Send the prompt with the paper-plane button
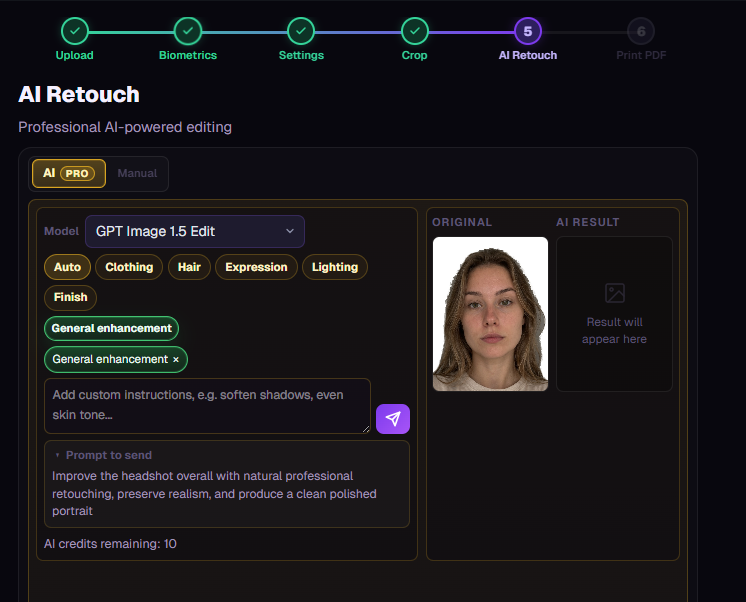Screen dimensions: 746x602 click(x=393, y=419)
